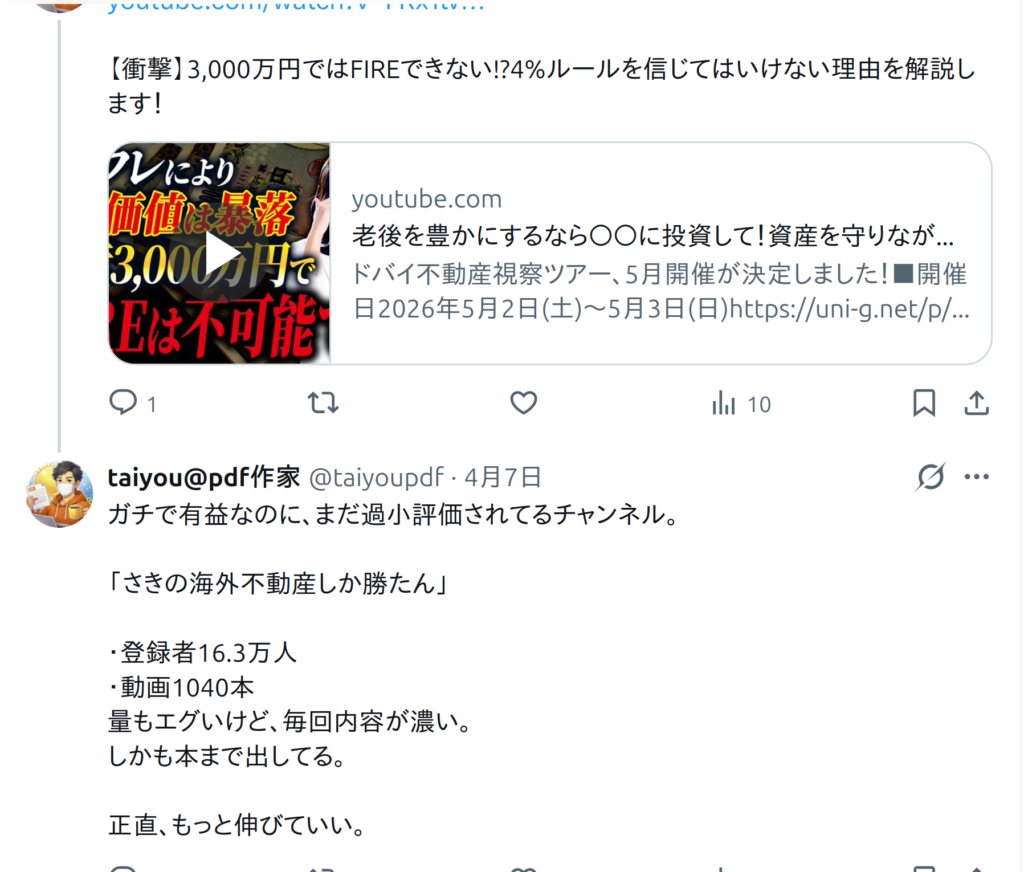Repost the FIRE tweet via the retweet icon

tap(323, 403)
